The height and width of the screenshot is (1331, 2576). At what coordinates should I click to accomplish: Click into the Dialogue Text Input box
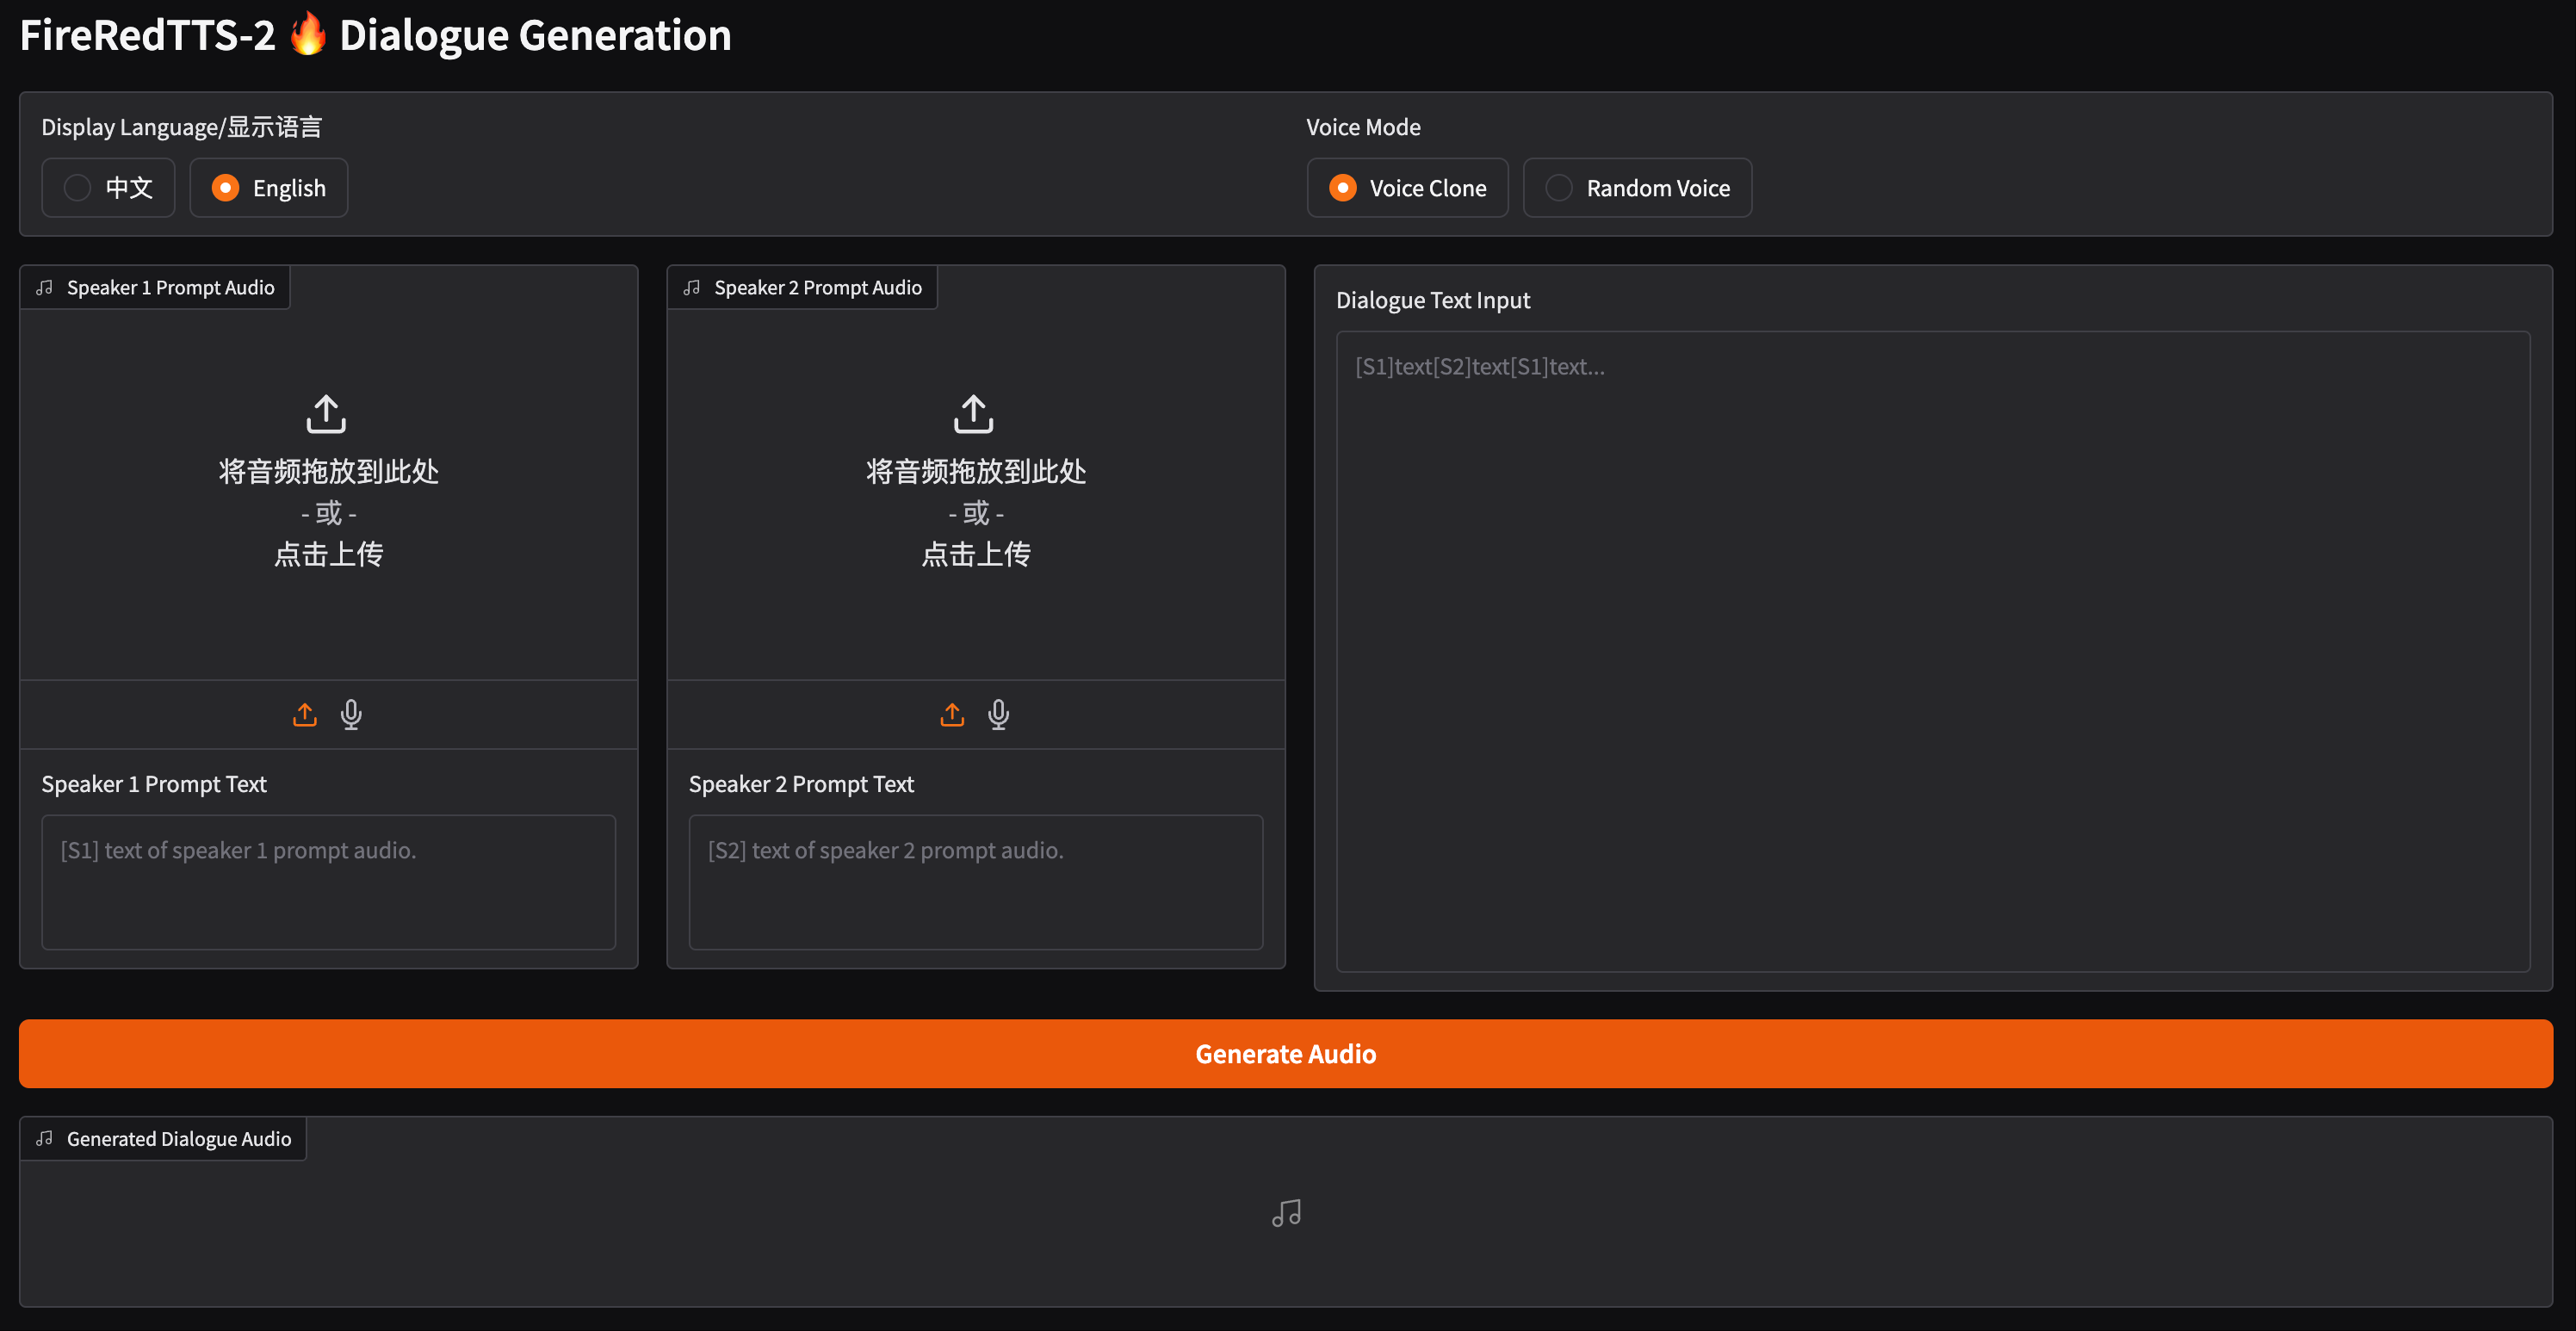pyautogui.click(x=1932, y=650)
